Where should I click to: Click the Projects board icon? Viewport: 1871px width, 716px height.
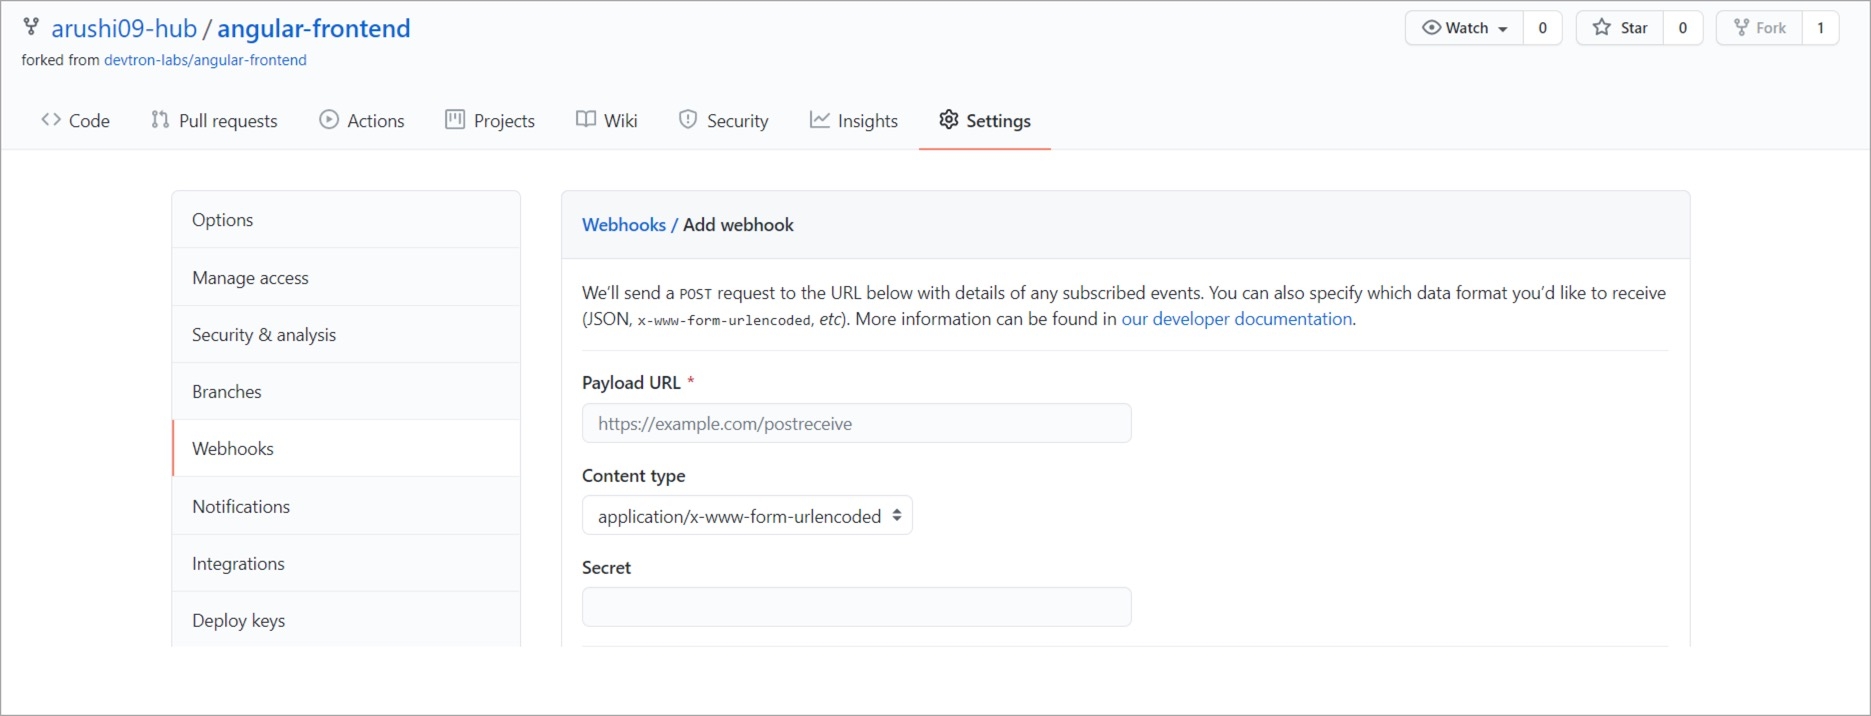pos(455,120)
